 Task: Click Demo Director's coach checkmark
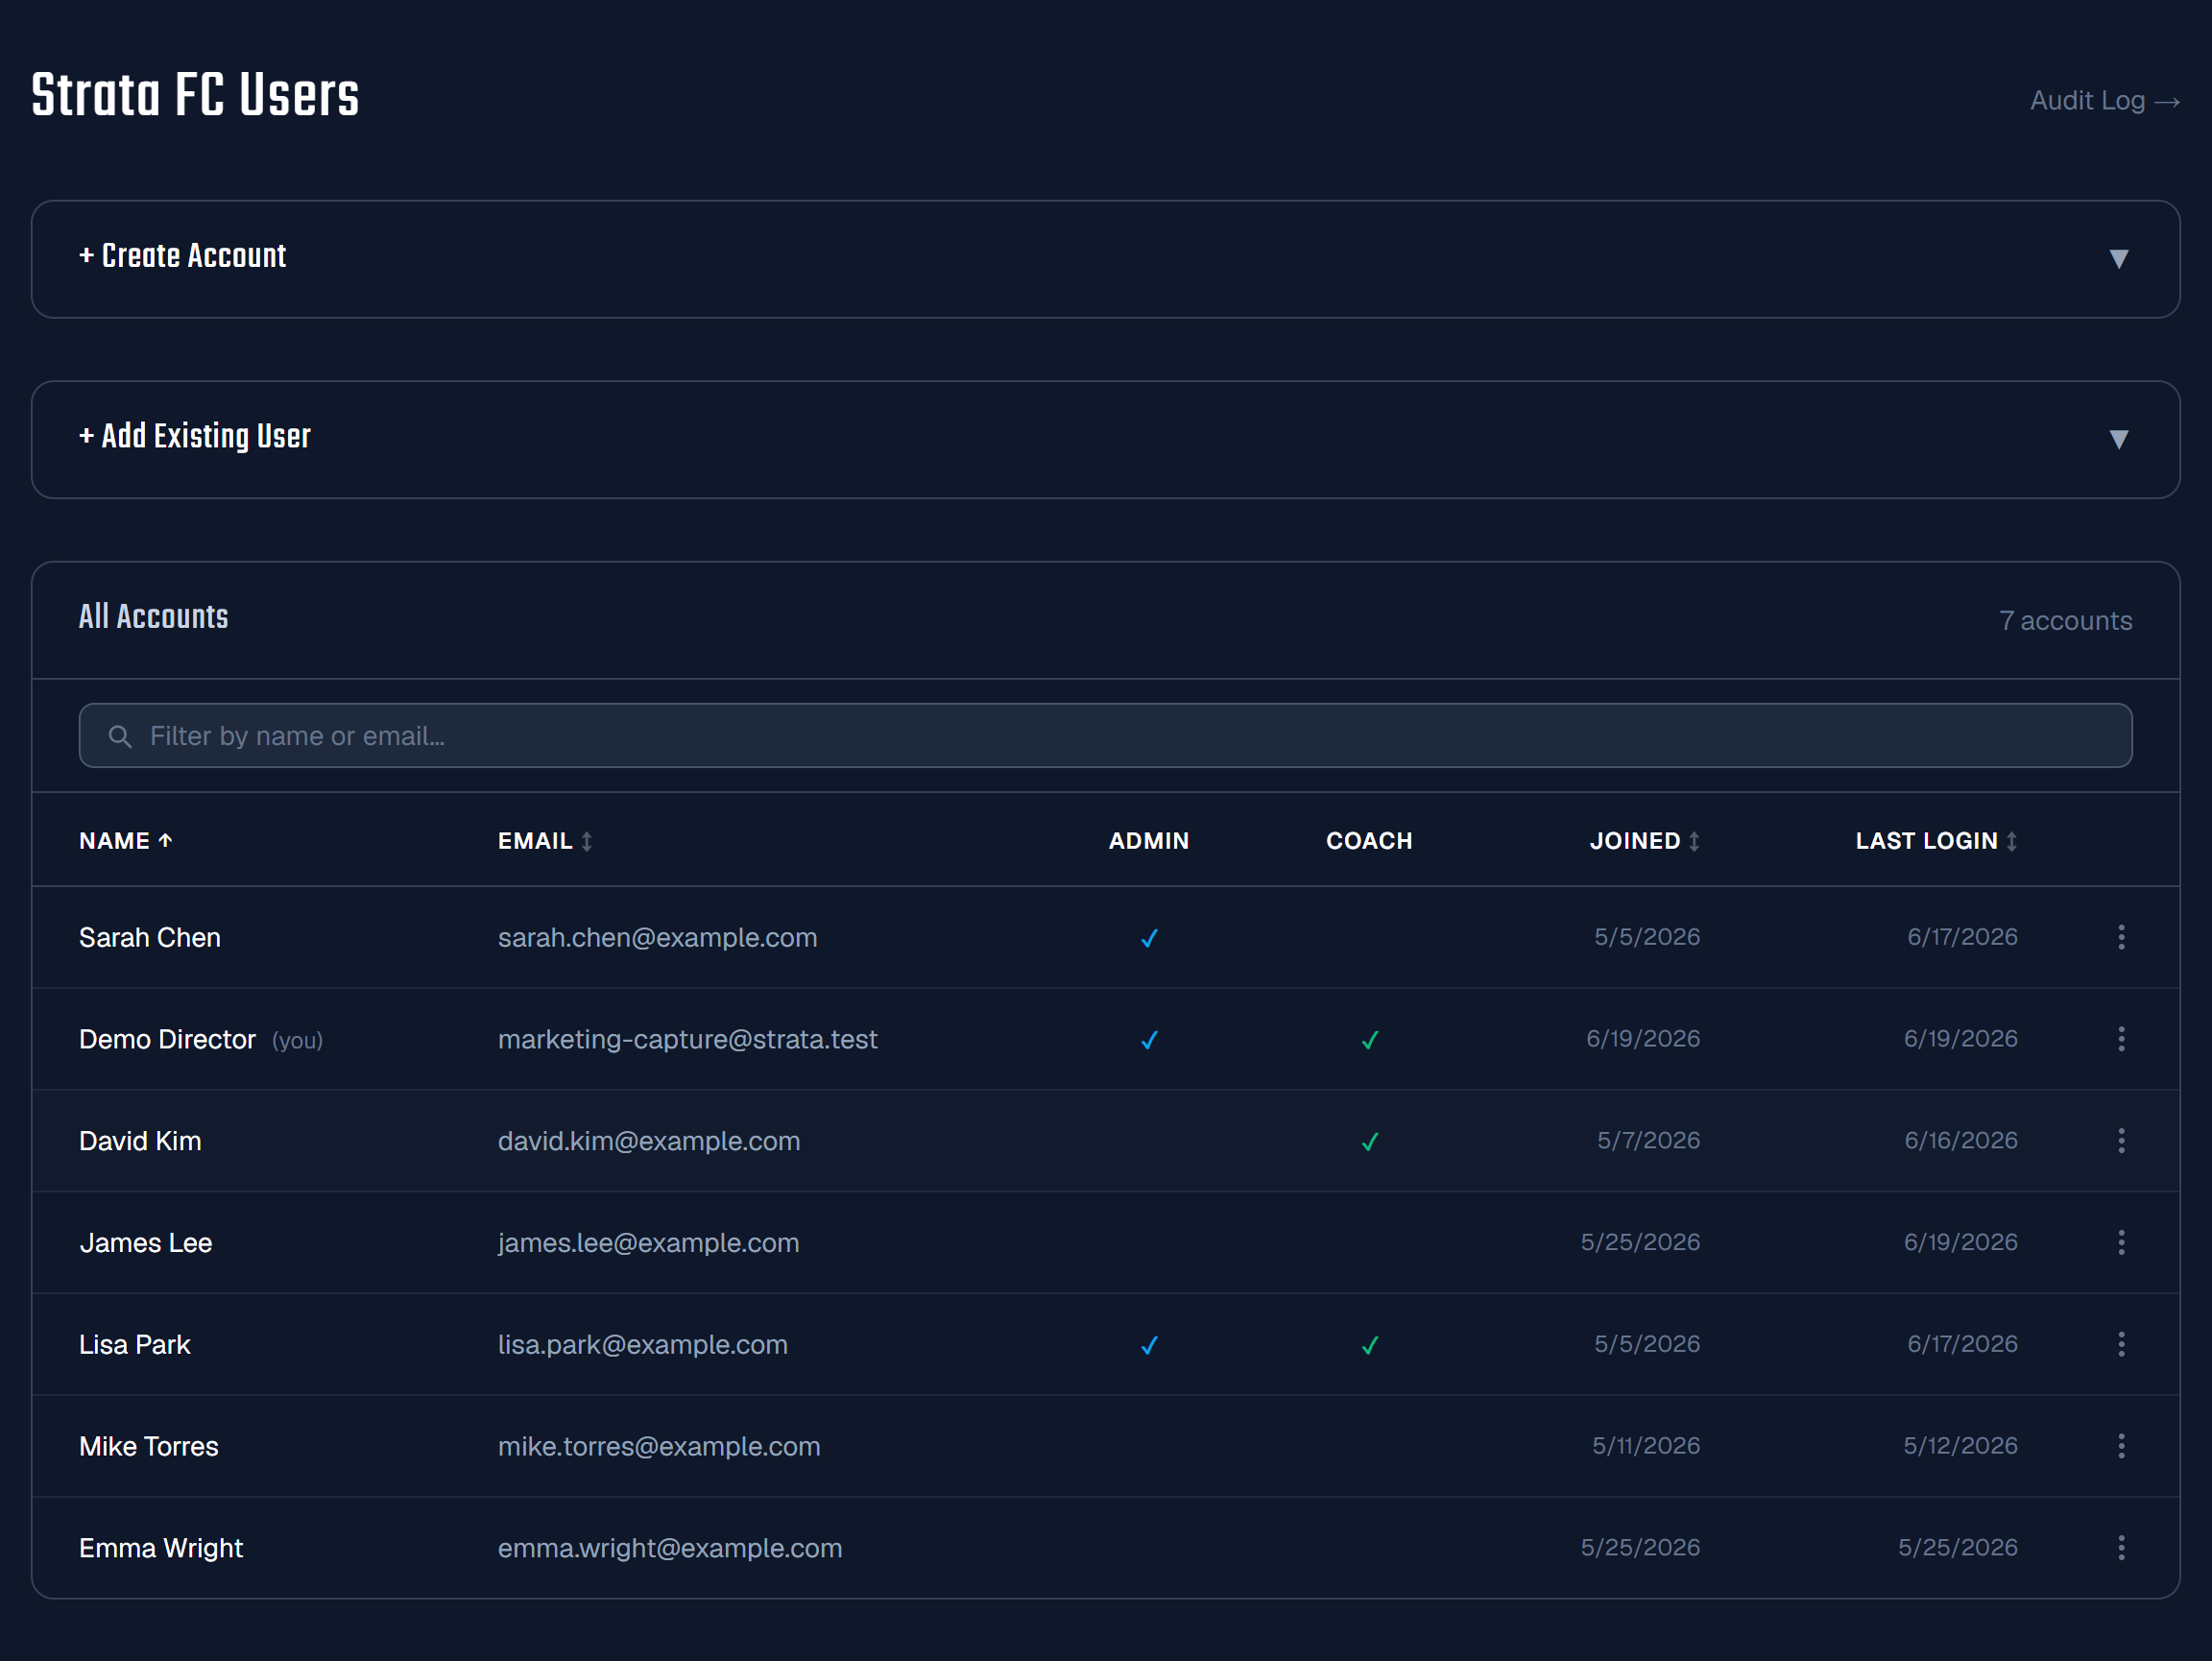click(x=1370, y=1040)
